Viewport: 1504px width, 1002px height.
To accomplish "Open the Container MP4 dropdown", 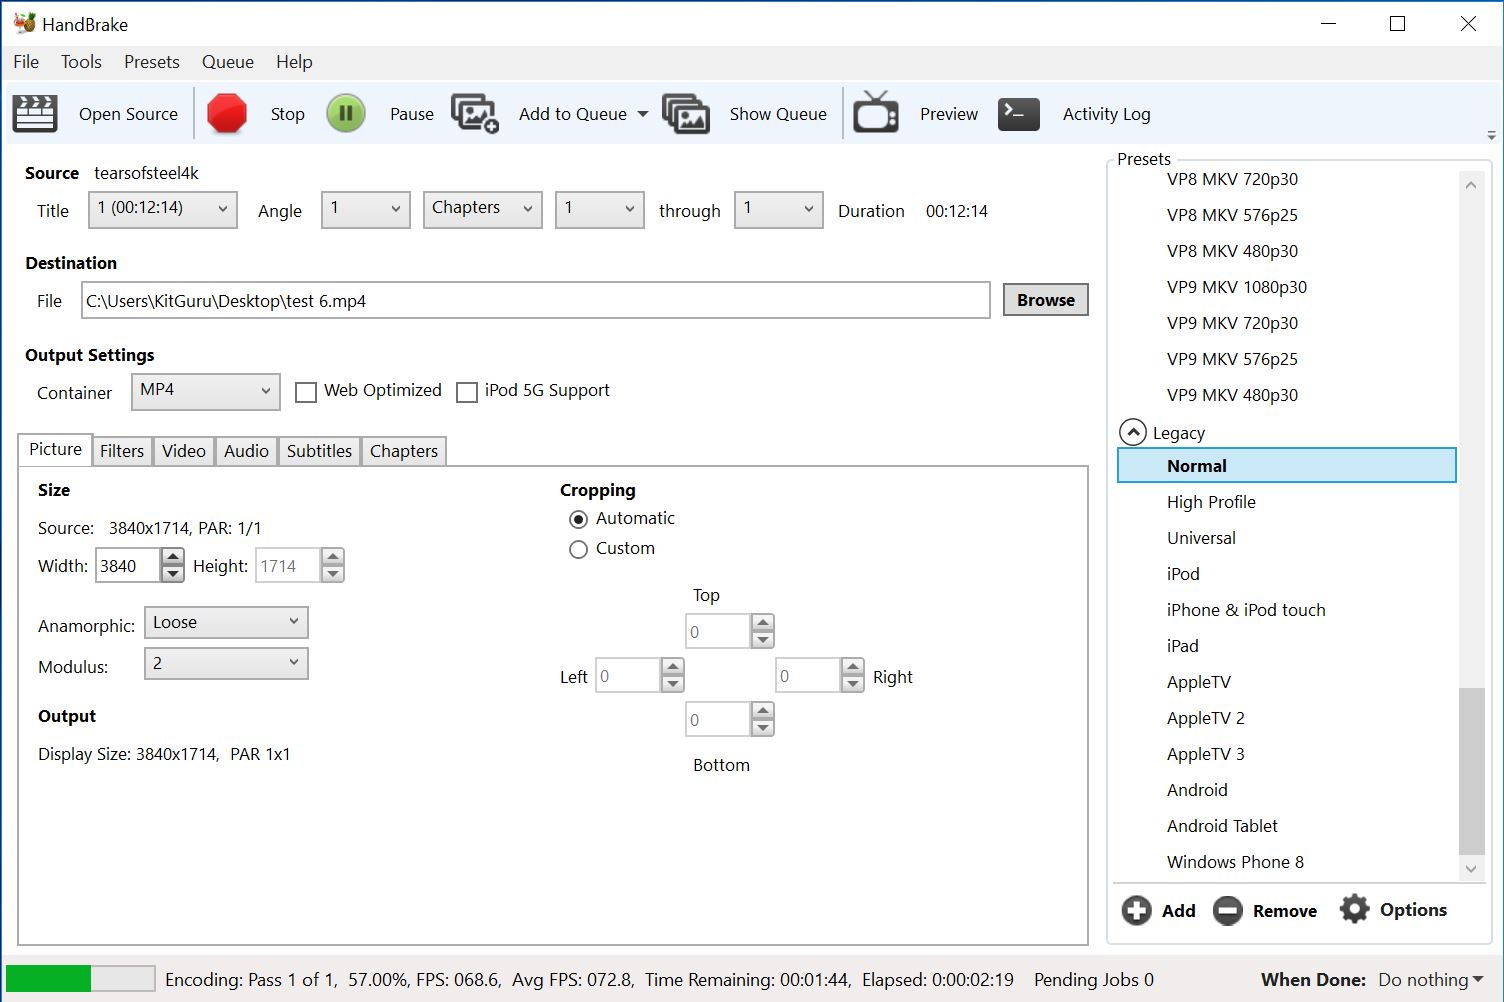I will 205,391.
